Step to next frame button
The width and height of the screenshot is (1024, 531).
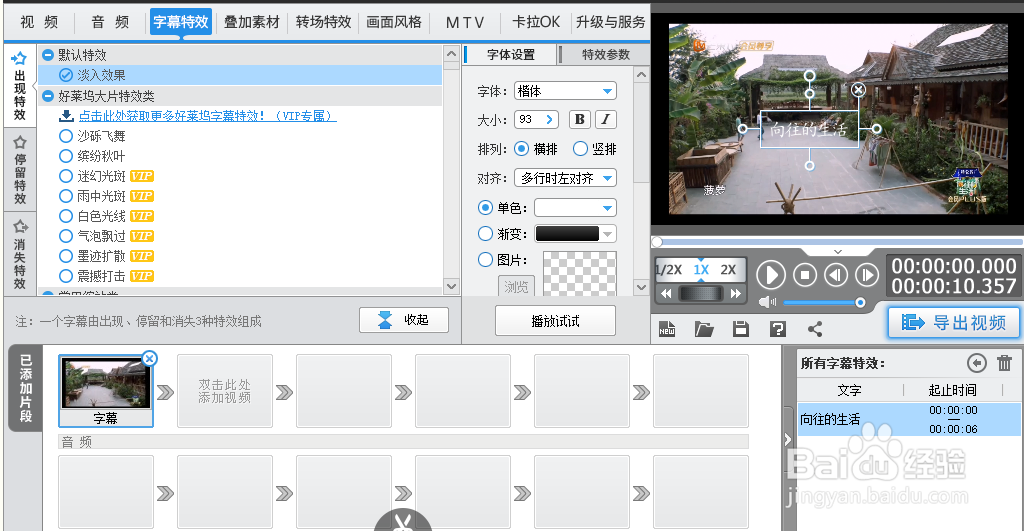867,275
